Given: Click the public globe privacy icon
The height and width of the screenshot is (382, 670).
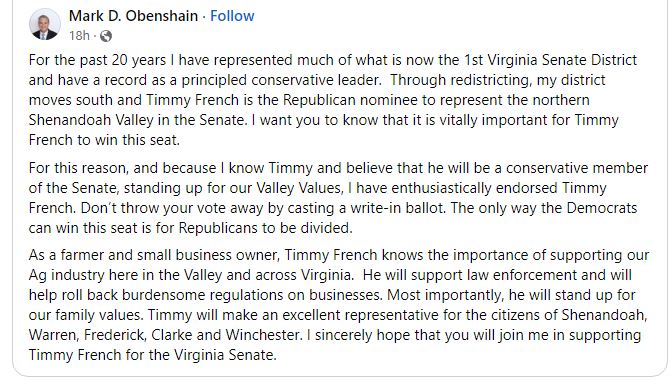Looking at the screenshot, I should (106, 36).
